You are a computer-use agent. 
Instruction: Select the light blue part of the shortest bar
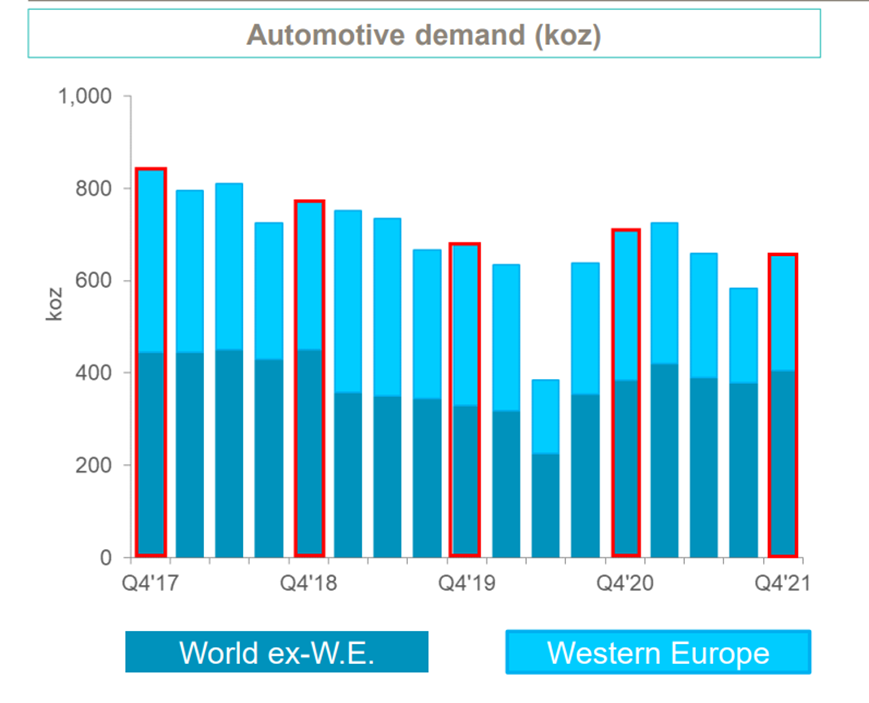click(x=545, y=417)
